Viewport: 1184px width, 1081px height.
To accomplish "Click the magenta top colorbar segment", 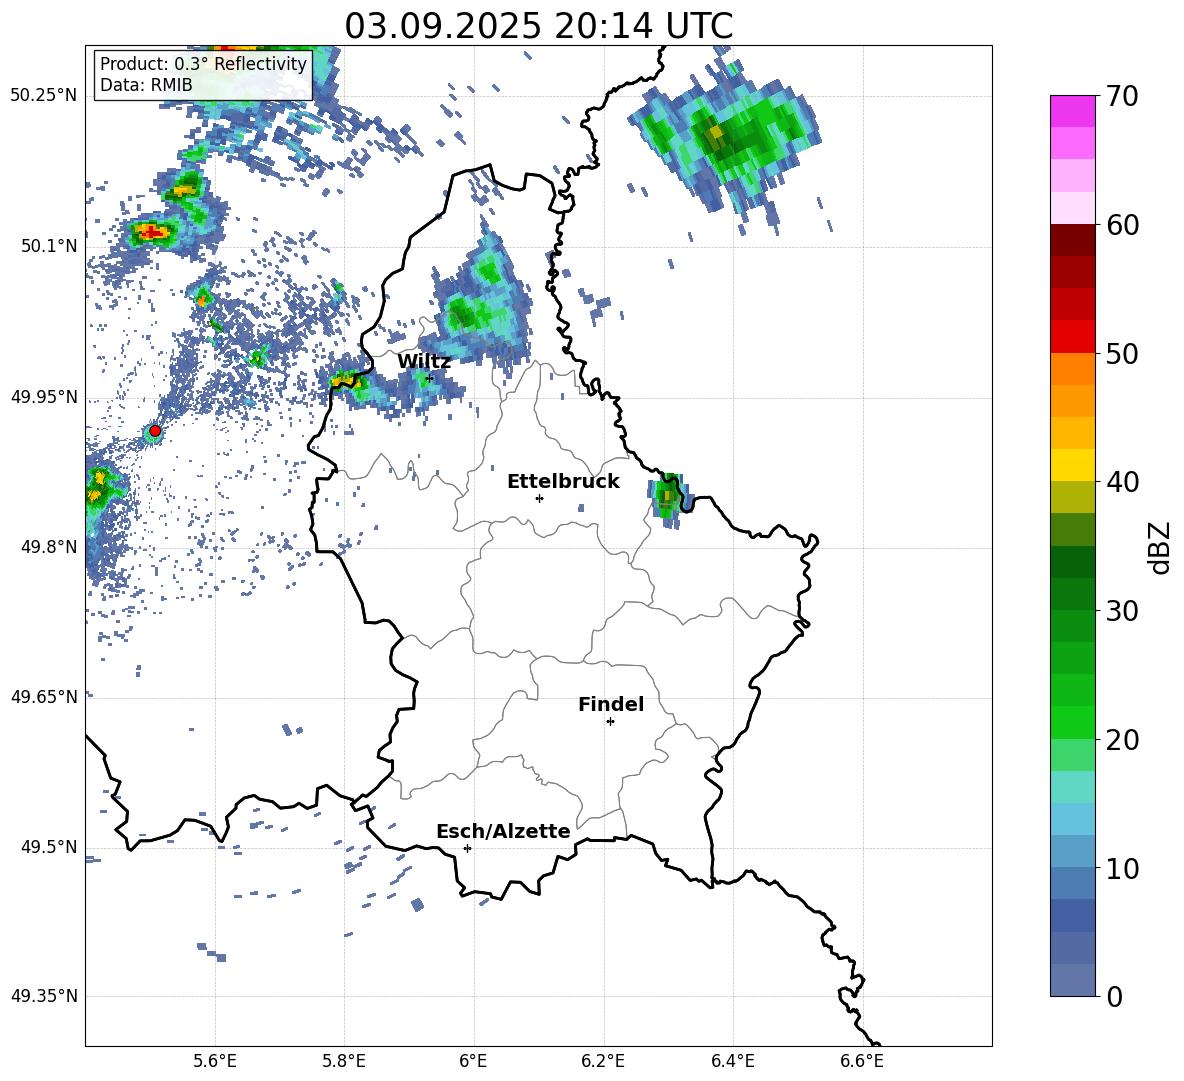I will tap(1073, 112).
